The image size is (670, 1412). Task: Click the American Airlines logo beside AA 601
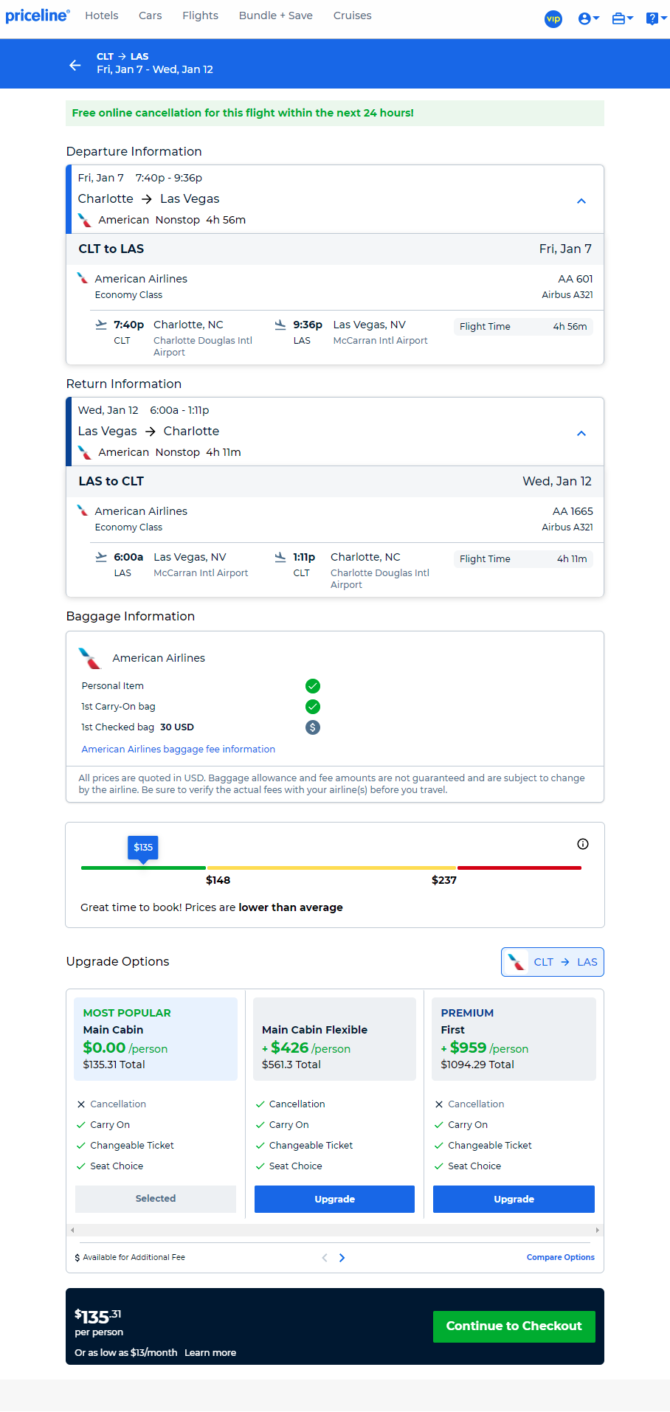pyautogui.click(x=83, y=278)
